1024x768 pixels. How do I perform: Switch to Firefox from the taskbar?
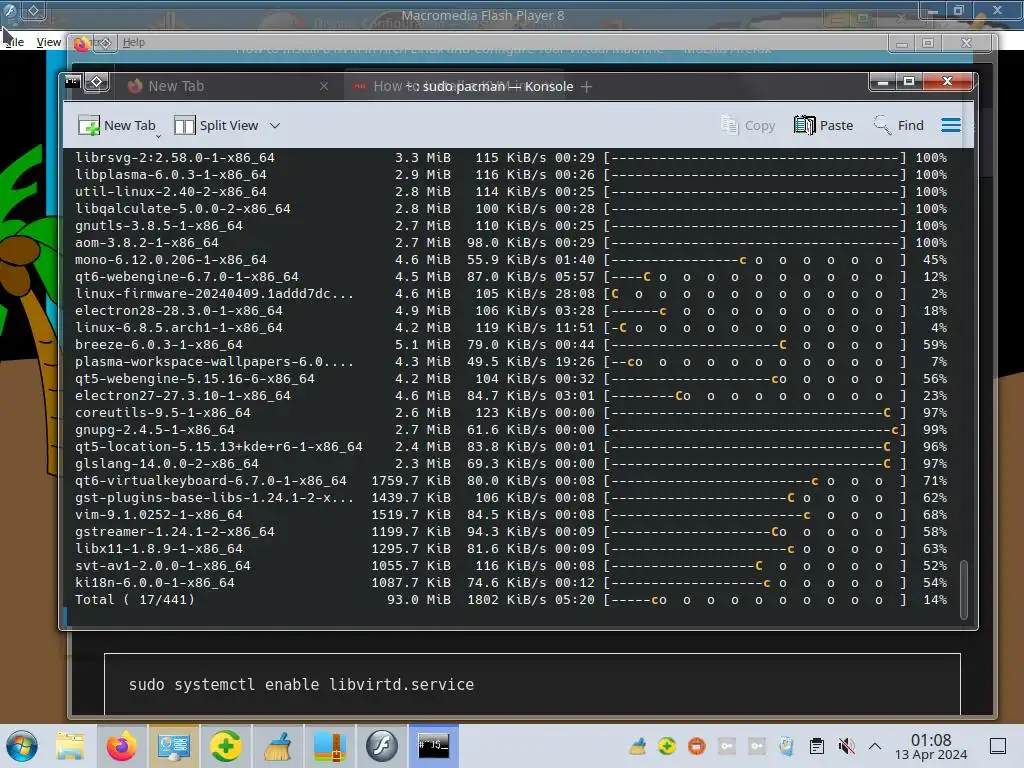[121, 746]
